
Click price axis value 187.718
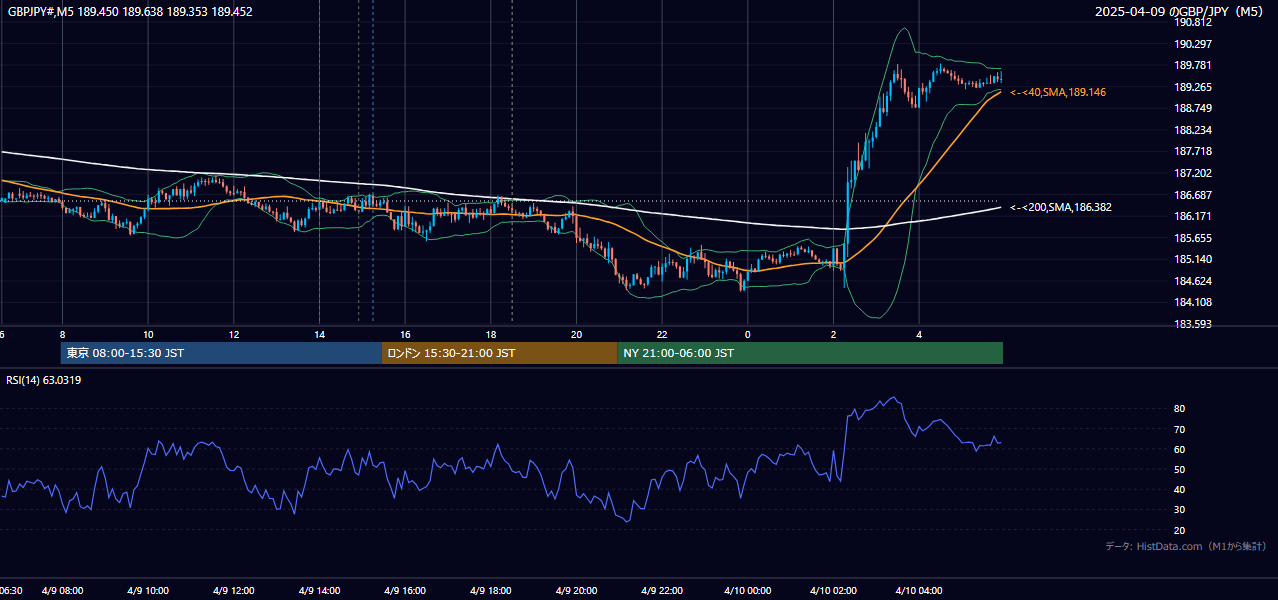pos(1193,151)
